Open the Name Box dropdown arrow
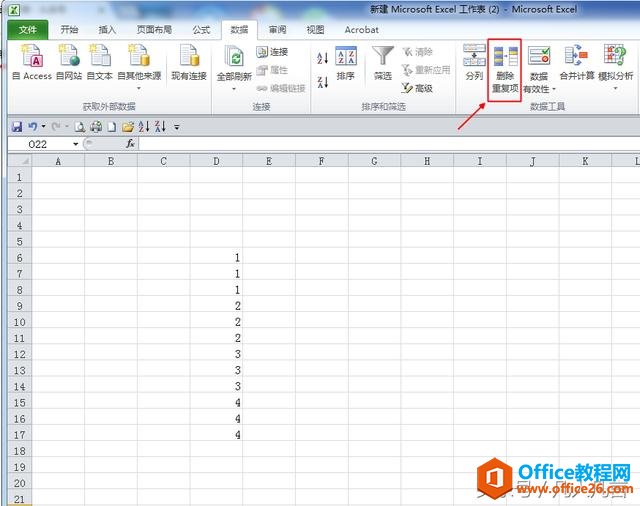The image size is (640, 506). tap(76, 144)
